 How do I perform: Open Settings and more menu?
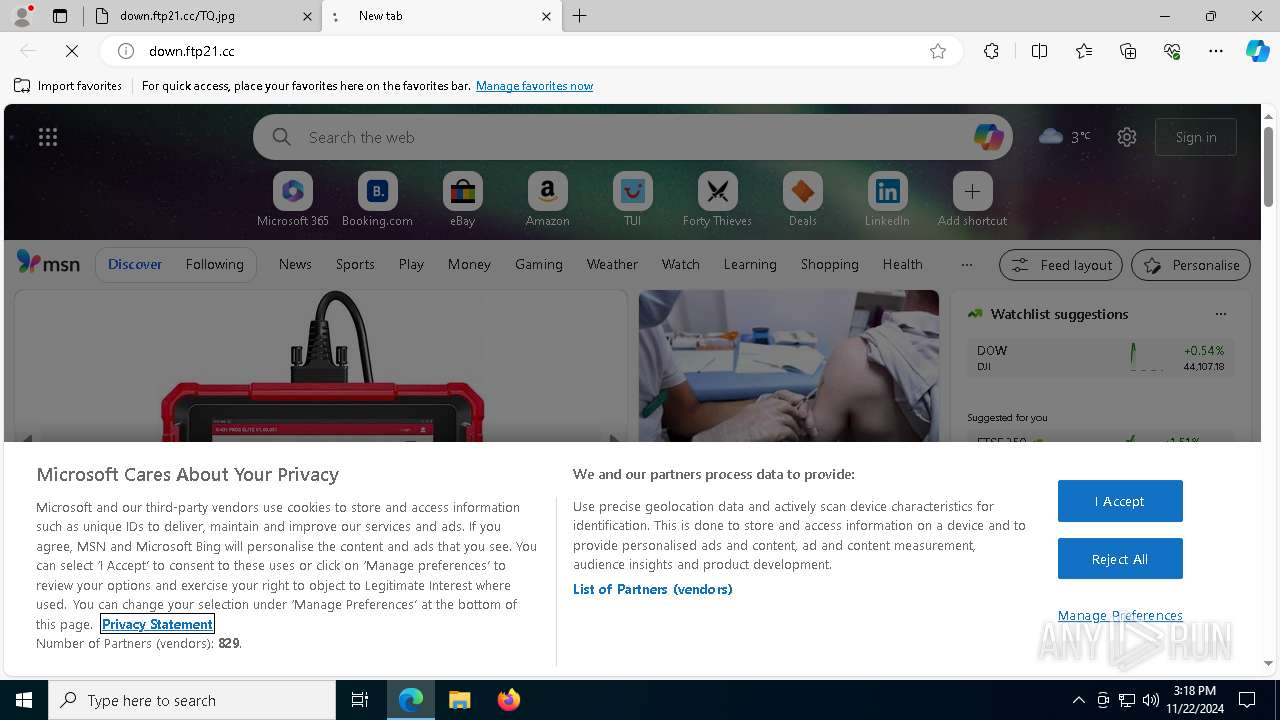point(1216,51)
